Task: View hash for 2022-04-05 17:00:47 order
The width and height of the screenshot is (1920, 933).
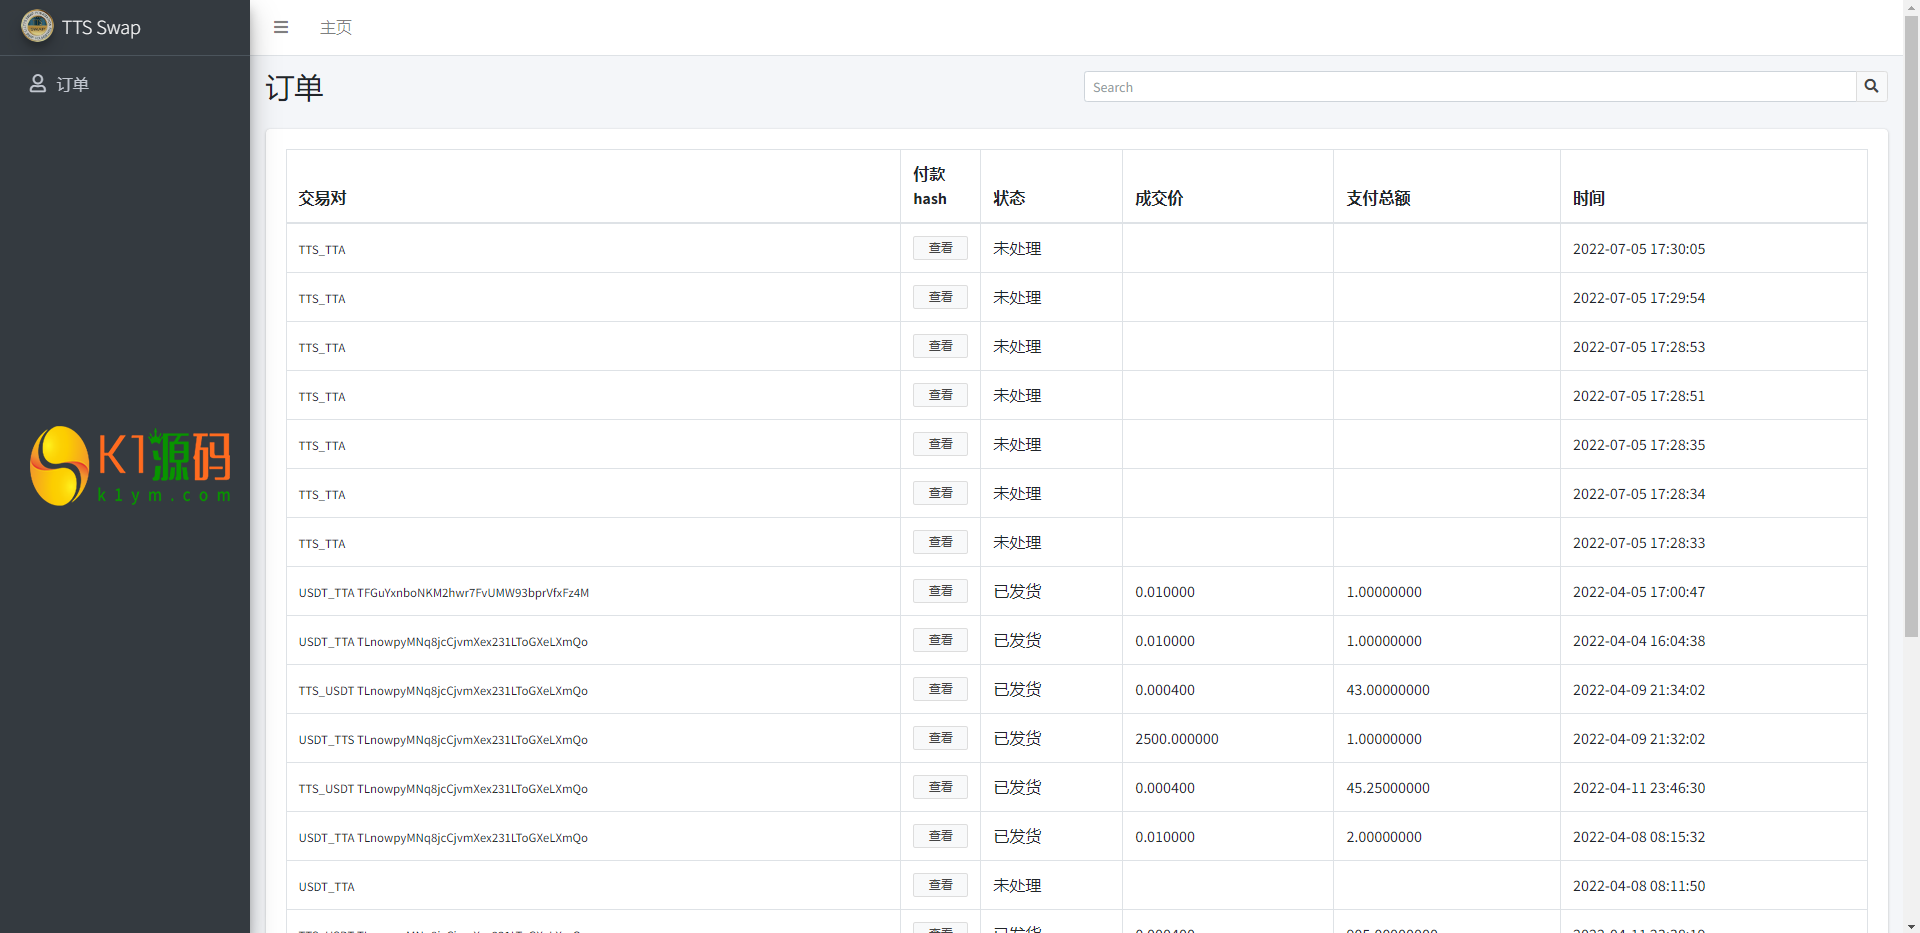Action: 940,591
